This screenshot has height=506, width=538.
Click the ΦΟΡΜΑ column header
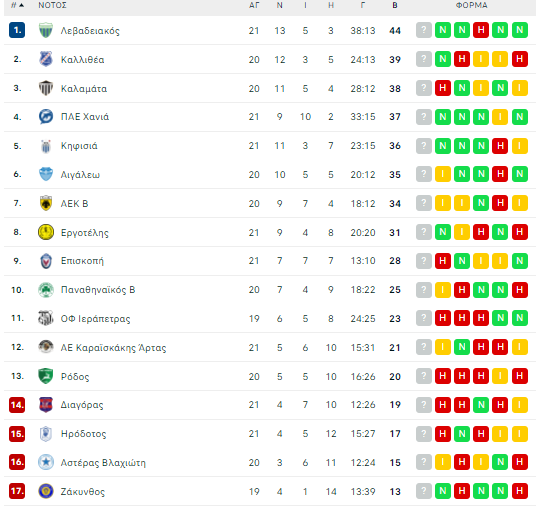point(471,5)
